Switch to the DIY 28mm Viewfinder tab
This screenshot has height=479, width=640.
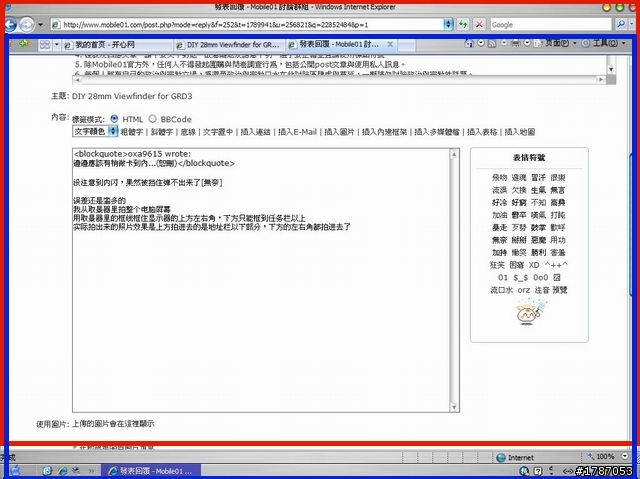(x=229, y=44)
